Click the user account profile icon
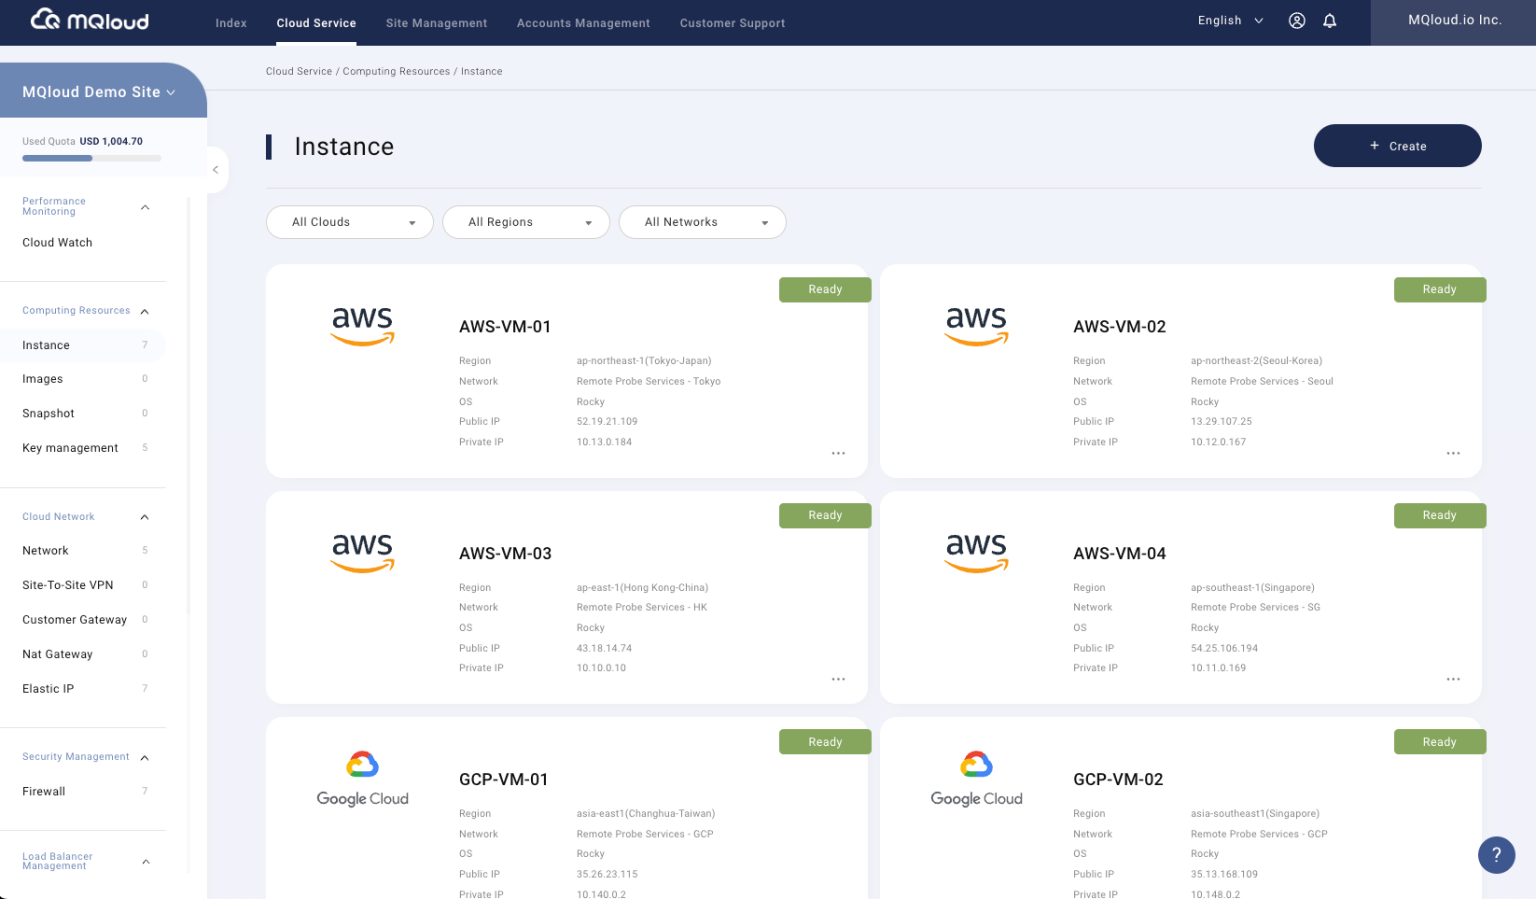This screenshot has height=899, width=1536. point(1297,19)
